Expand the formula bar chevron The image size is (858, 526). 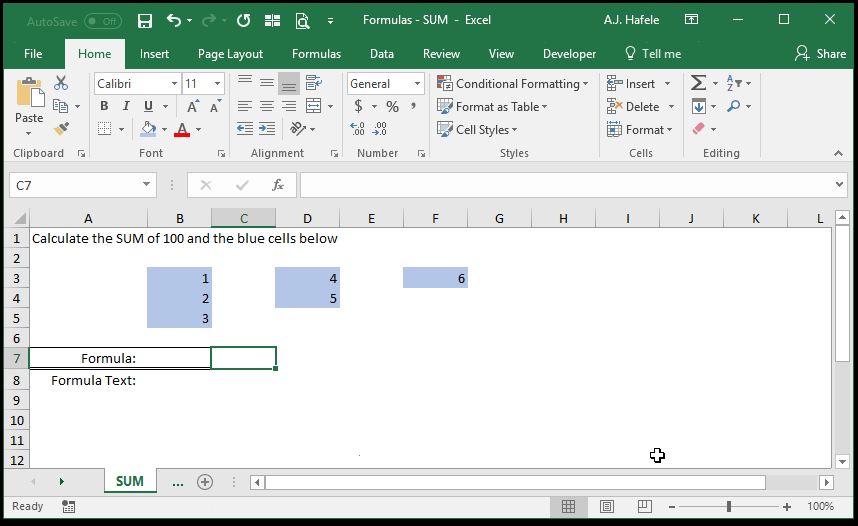coord(839,184)
